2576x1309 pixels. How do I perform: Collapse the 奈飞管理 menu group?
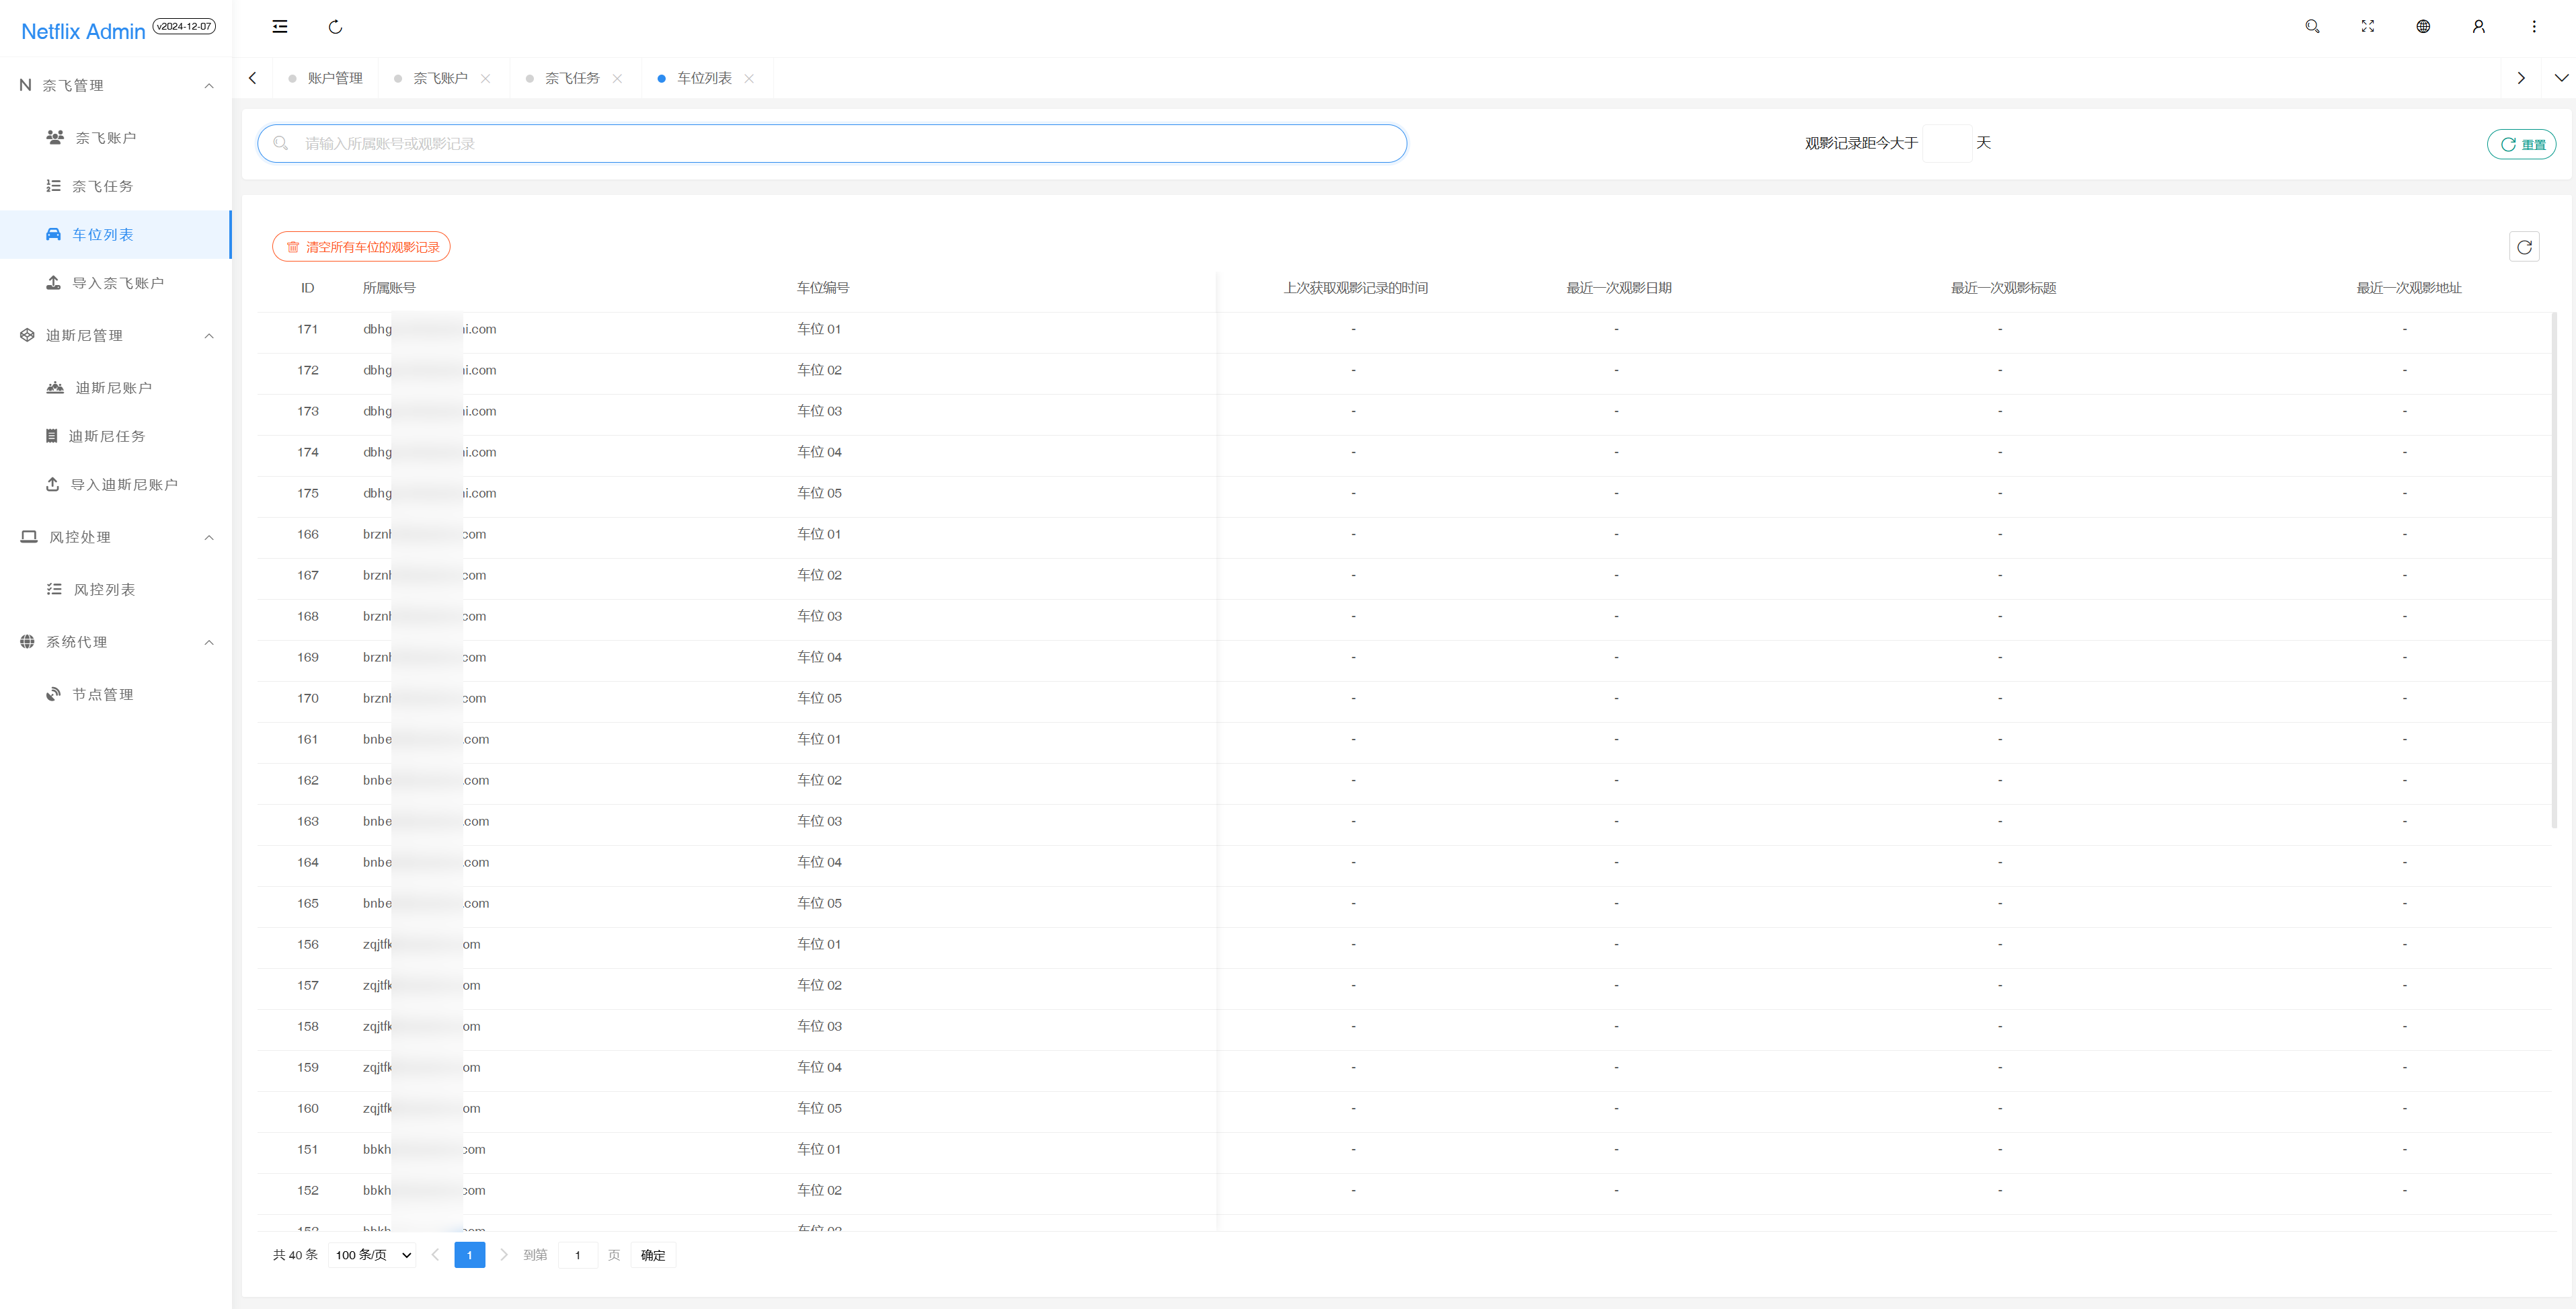116,86
